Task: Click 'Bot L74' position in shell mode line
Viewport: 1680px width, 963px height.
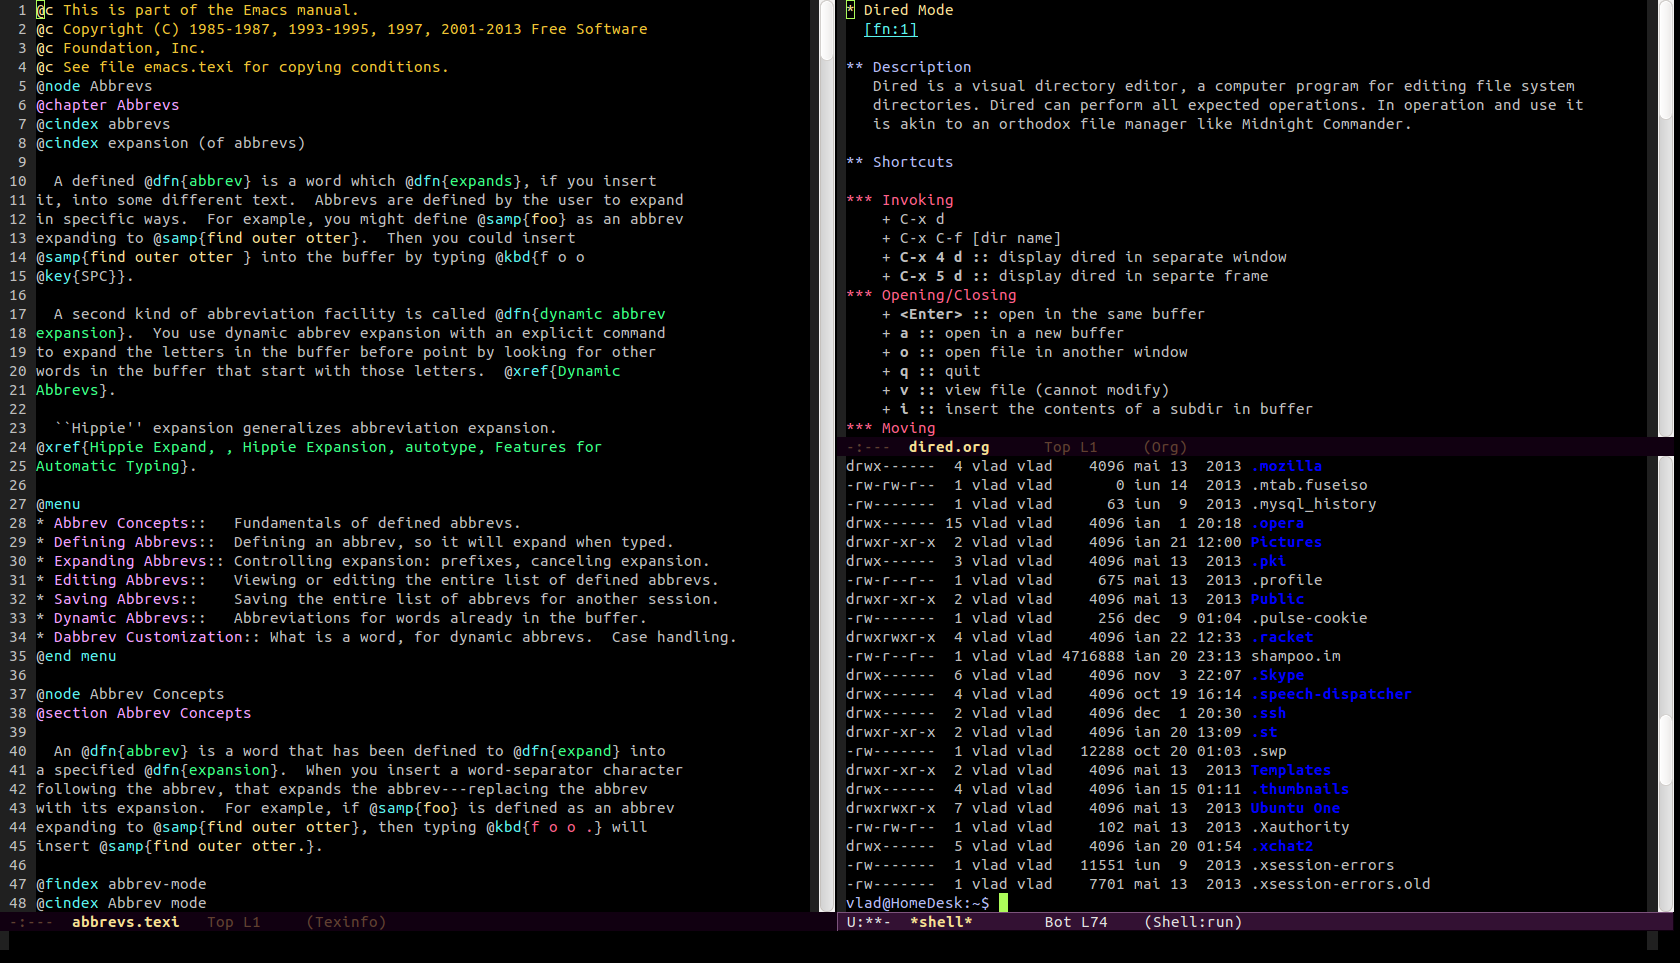Action: pyautogui.click(x=1076, y=922)
